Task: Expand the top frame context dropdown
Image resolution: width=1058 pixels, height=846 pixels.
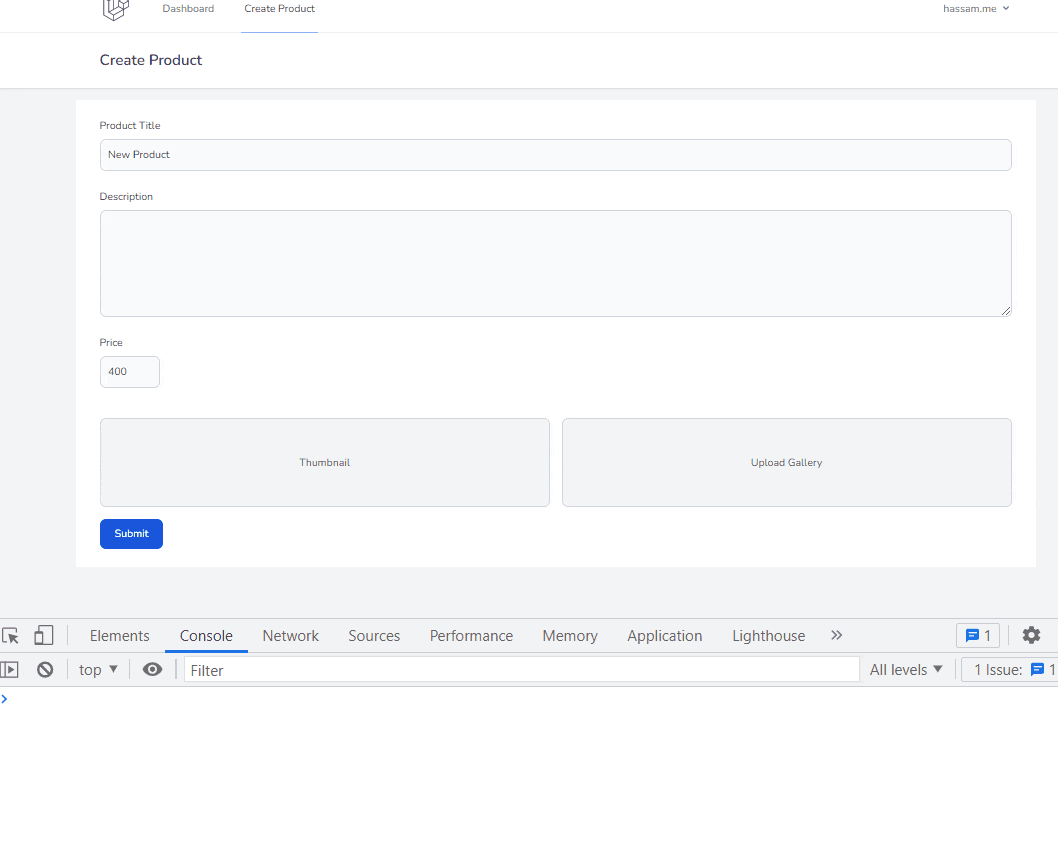Action: click(97, 669)
